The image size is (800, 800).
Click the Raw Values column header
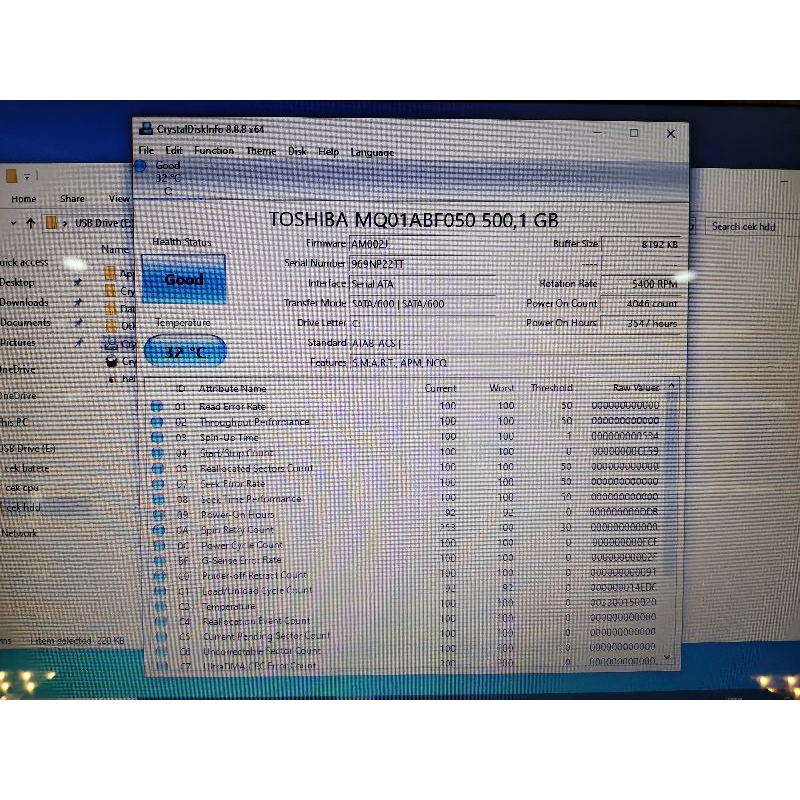(636, 388)
